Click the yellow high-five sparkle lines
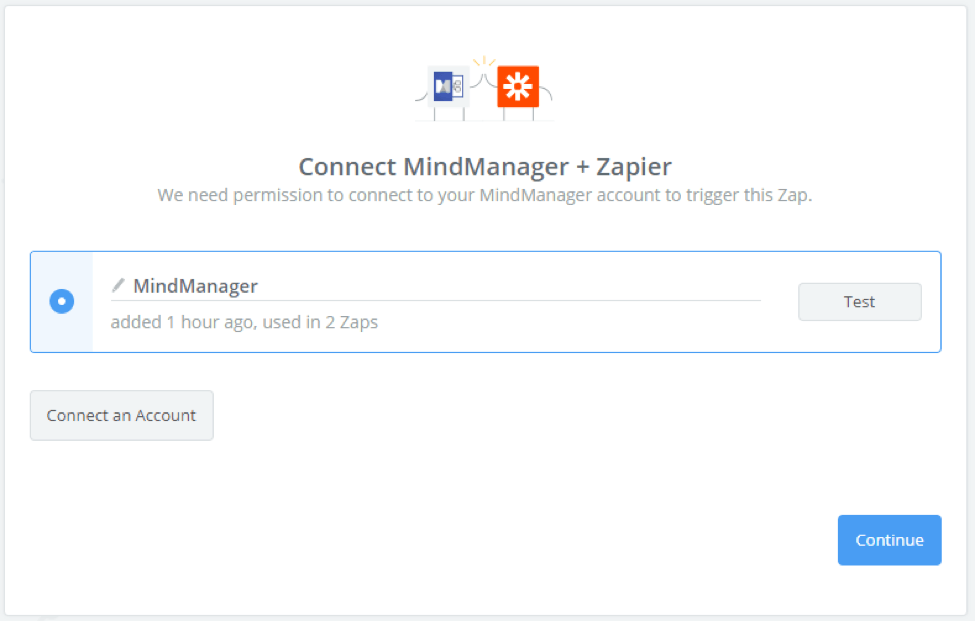This screenshot has width=975, height=621. 484,62
